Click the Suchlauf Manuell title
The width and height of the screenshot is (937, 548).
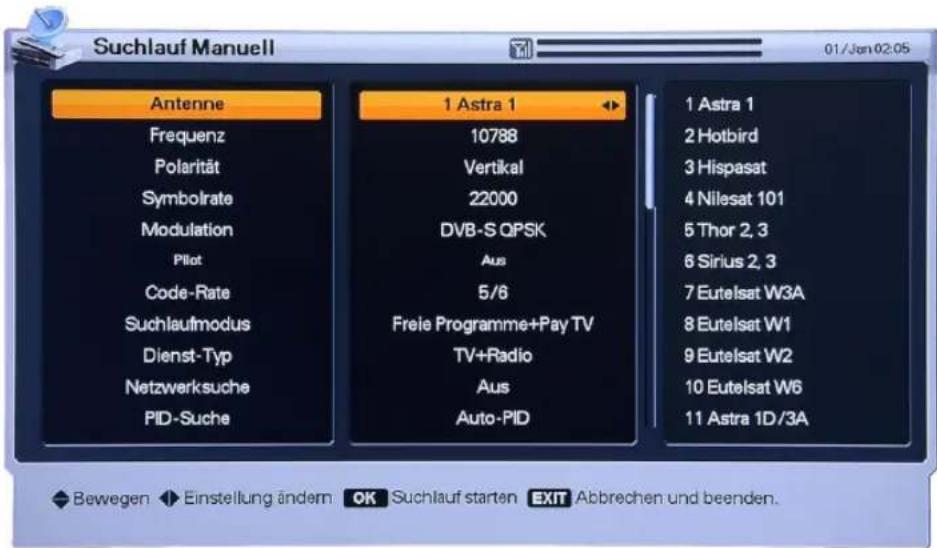click(x=183, y=47)
